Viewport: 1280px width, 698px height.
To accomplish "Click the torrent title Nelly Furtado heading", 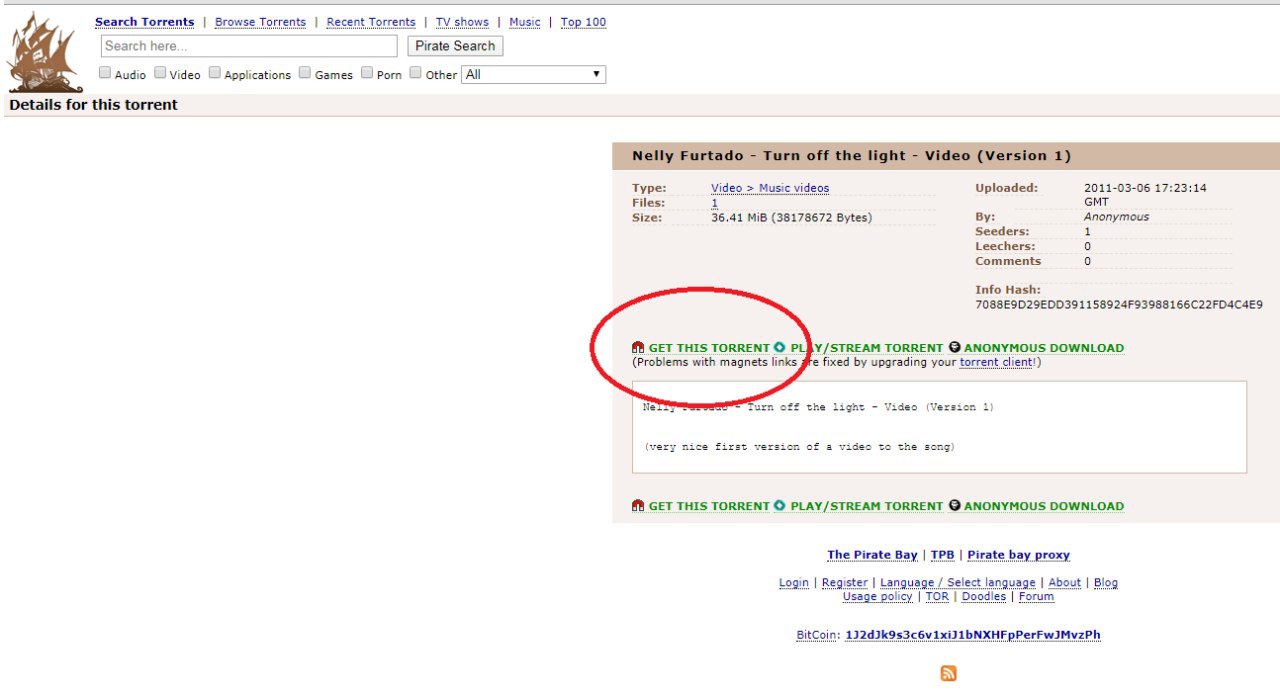I will [x=851, y=156].
